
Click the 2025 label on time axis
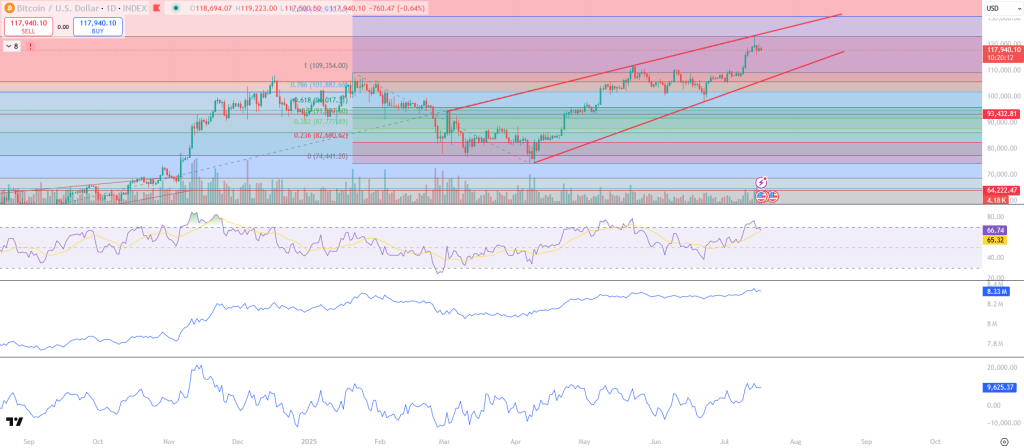[x=309, y=441]
